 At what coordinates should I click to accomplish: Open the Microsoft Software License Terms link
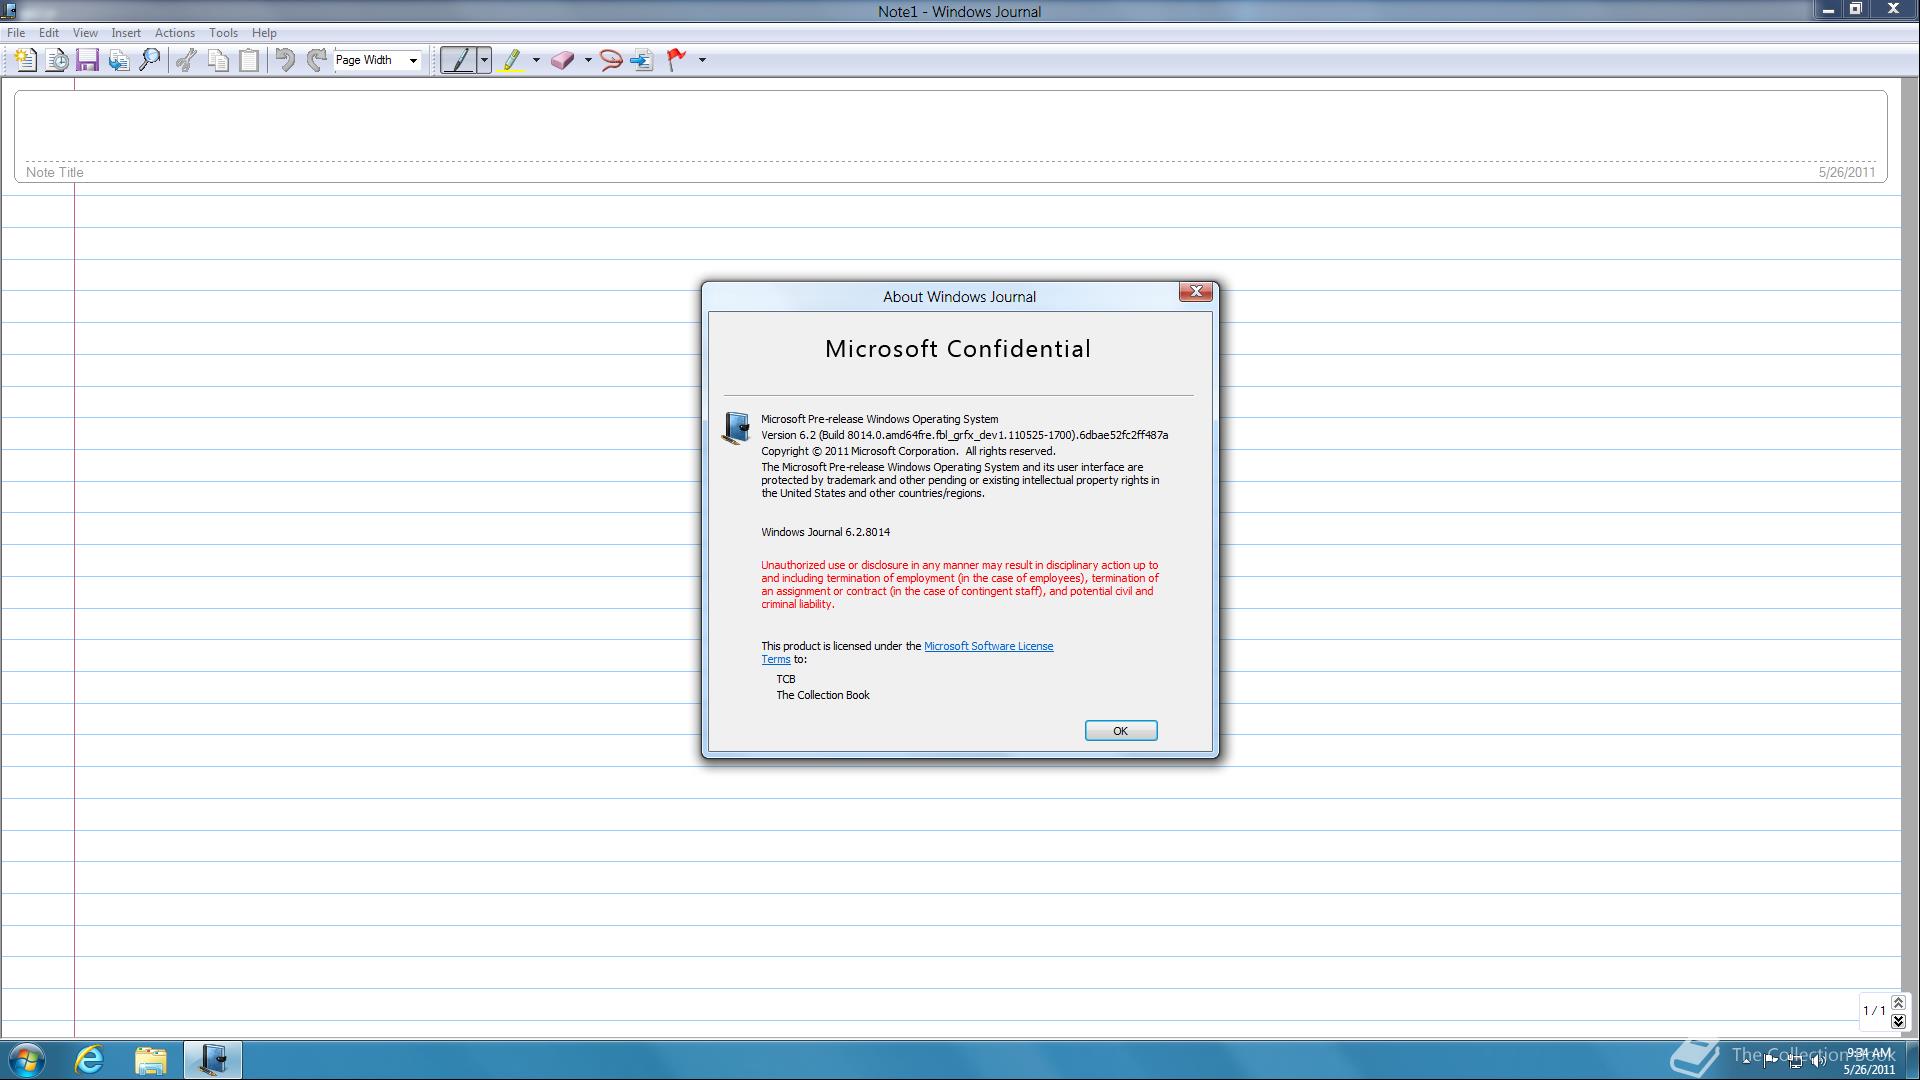pyautogui.click(x=988, y=646)
